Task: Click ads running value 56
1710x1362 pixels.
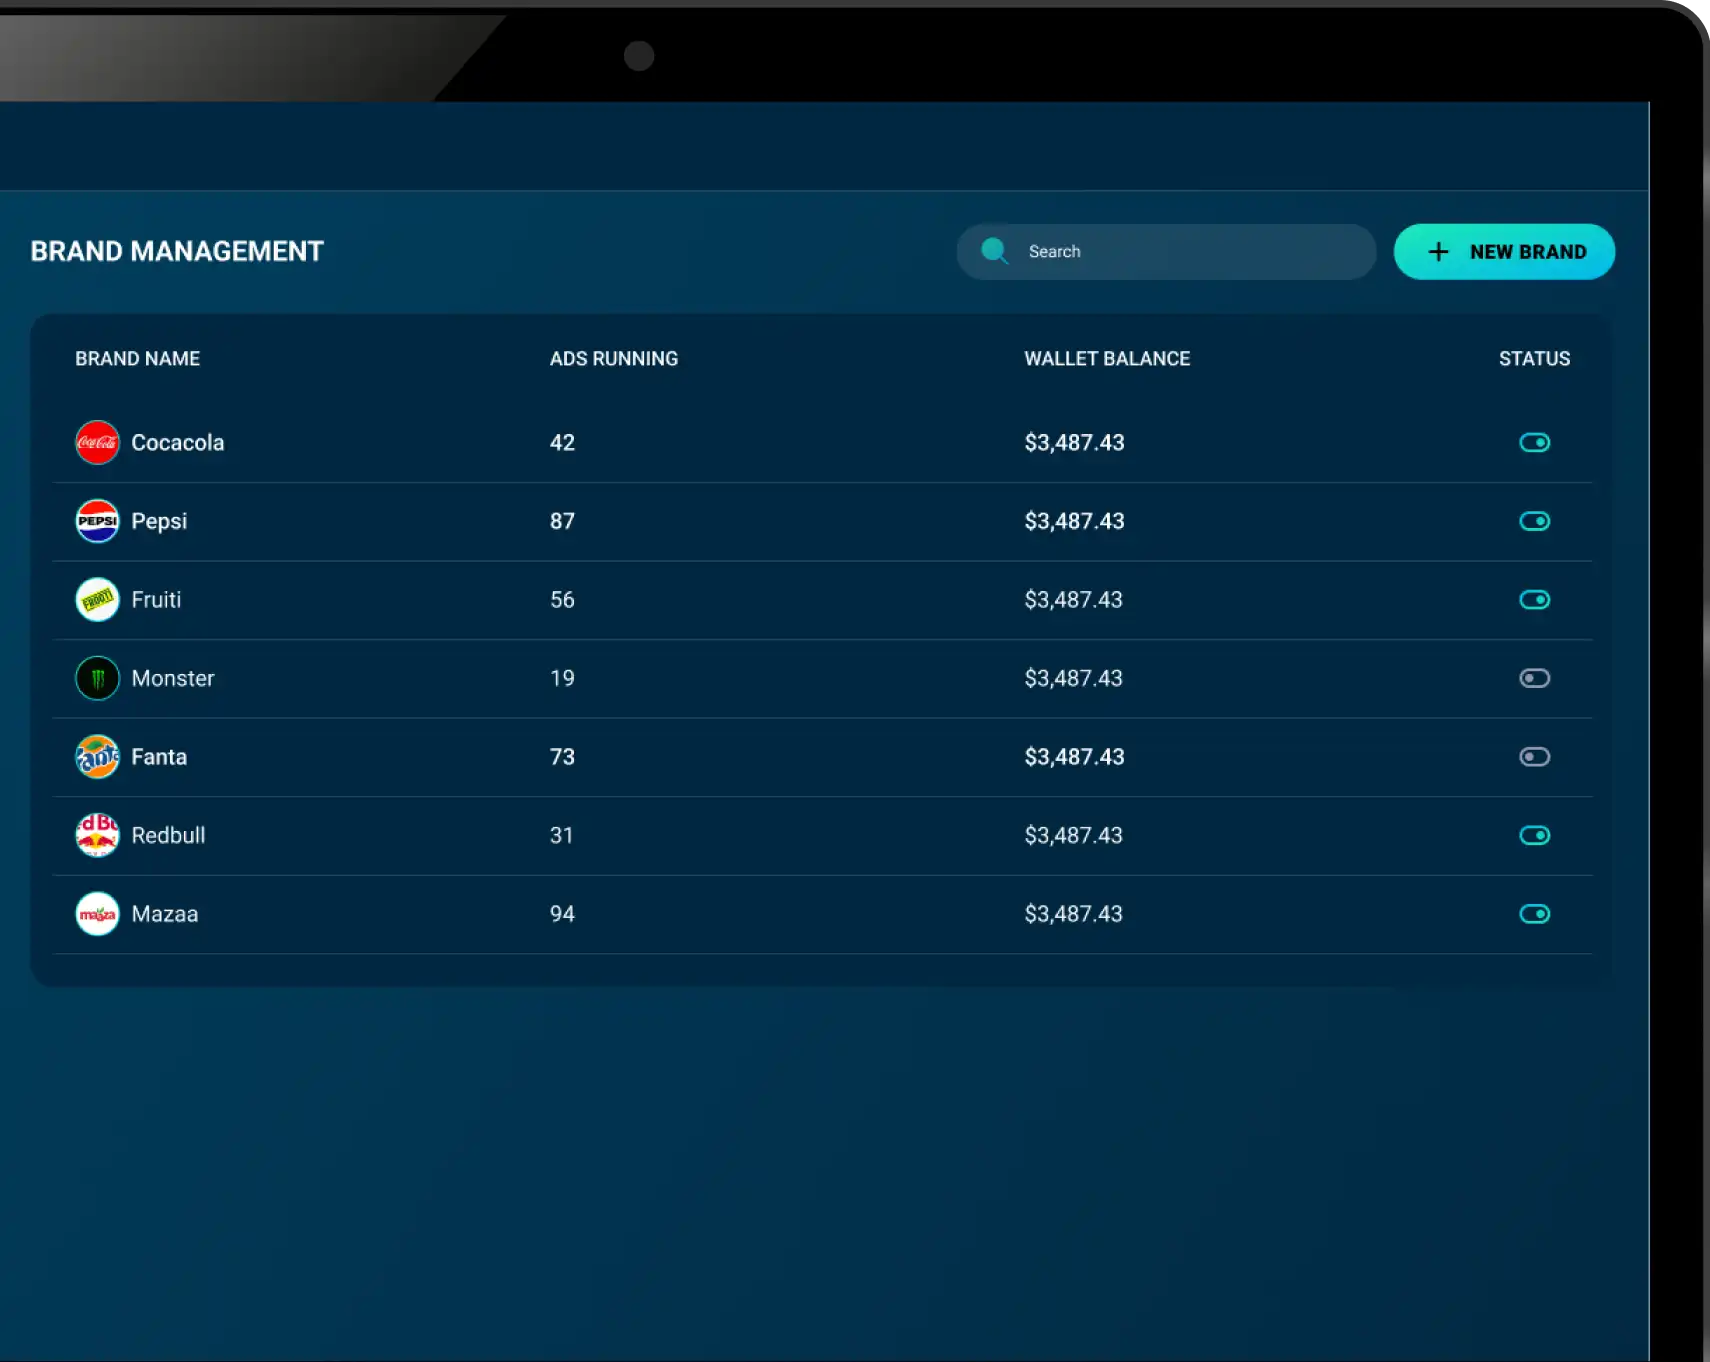Action: click(x=562, y=600)
